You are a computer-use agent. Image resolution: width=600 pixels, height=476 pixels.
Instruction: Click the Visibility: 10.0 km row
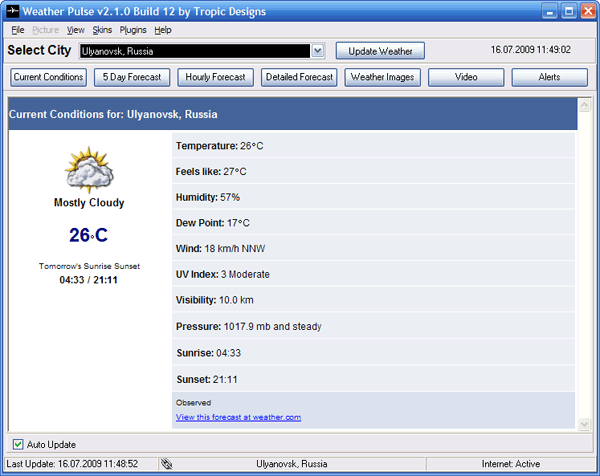pyautogui.click(x=373, y=300)
